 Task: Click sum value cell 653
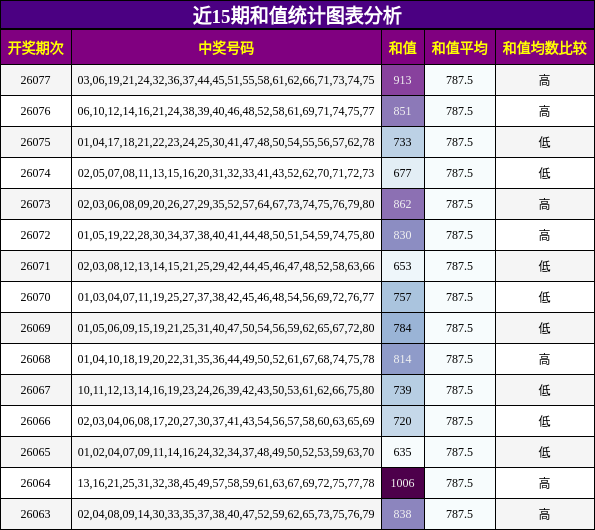403,266
